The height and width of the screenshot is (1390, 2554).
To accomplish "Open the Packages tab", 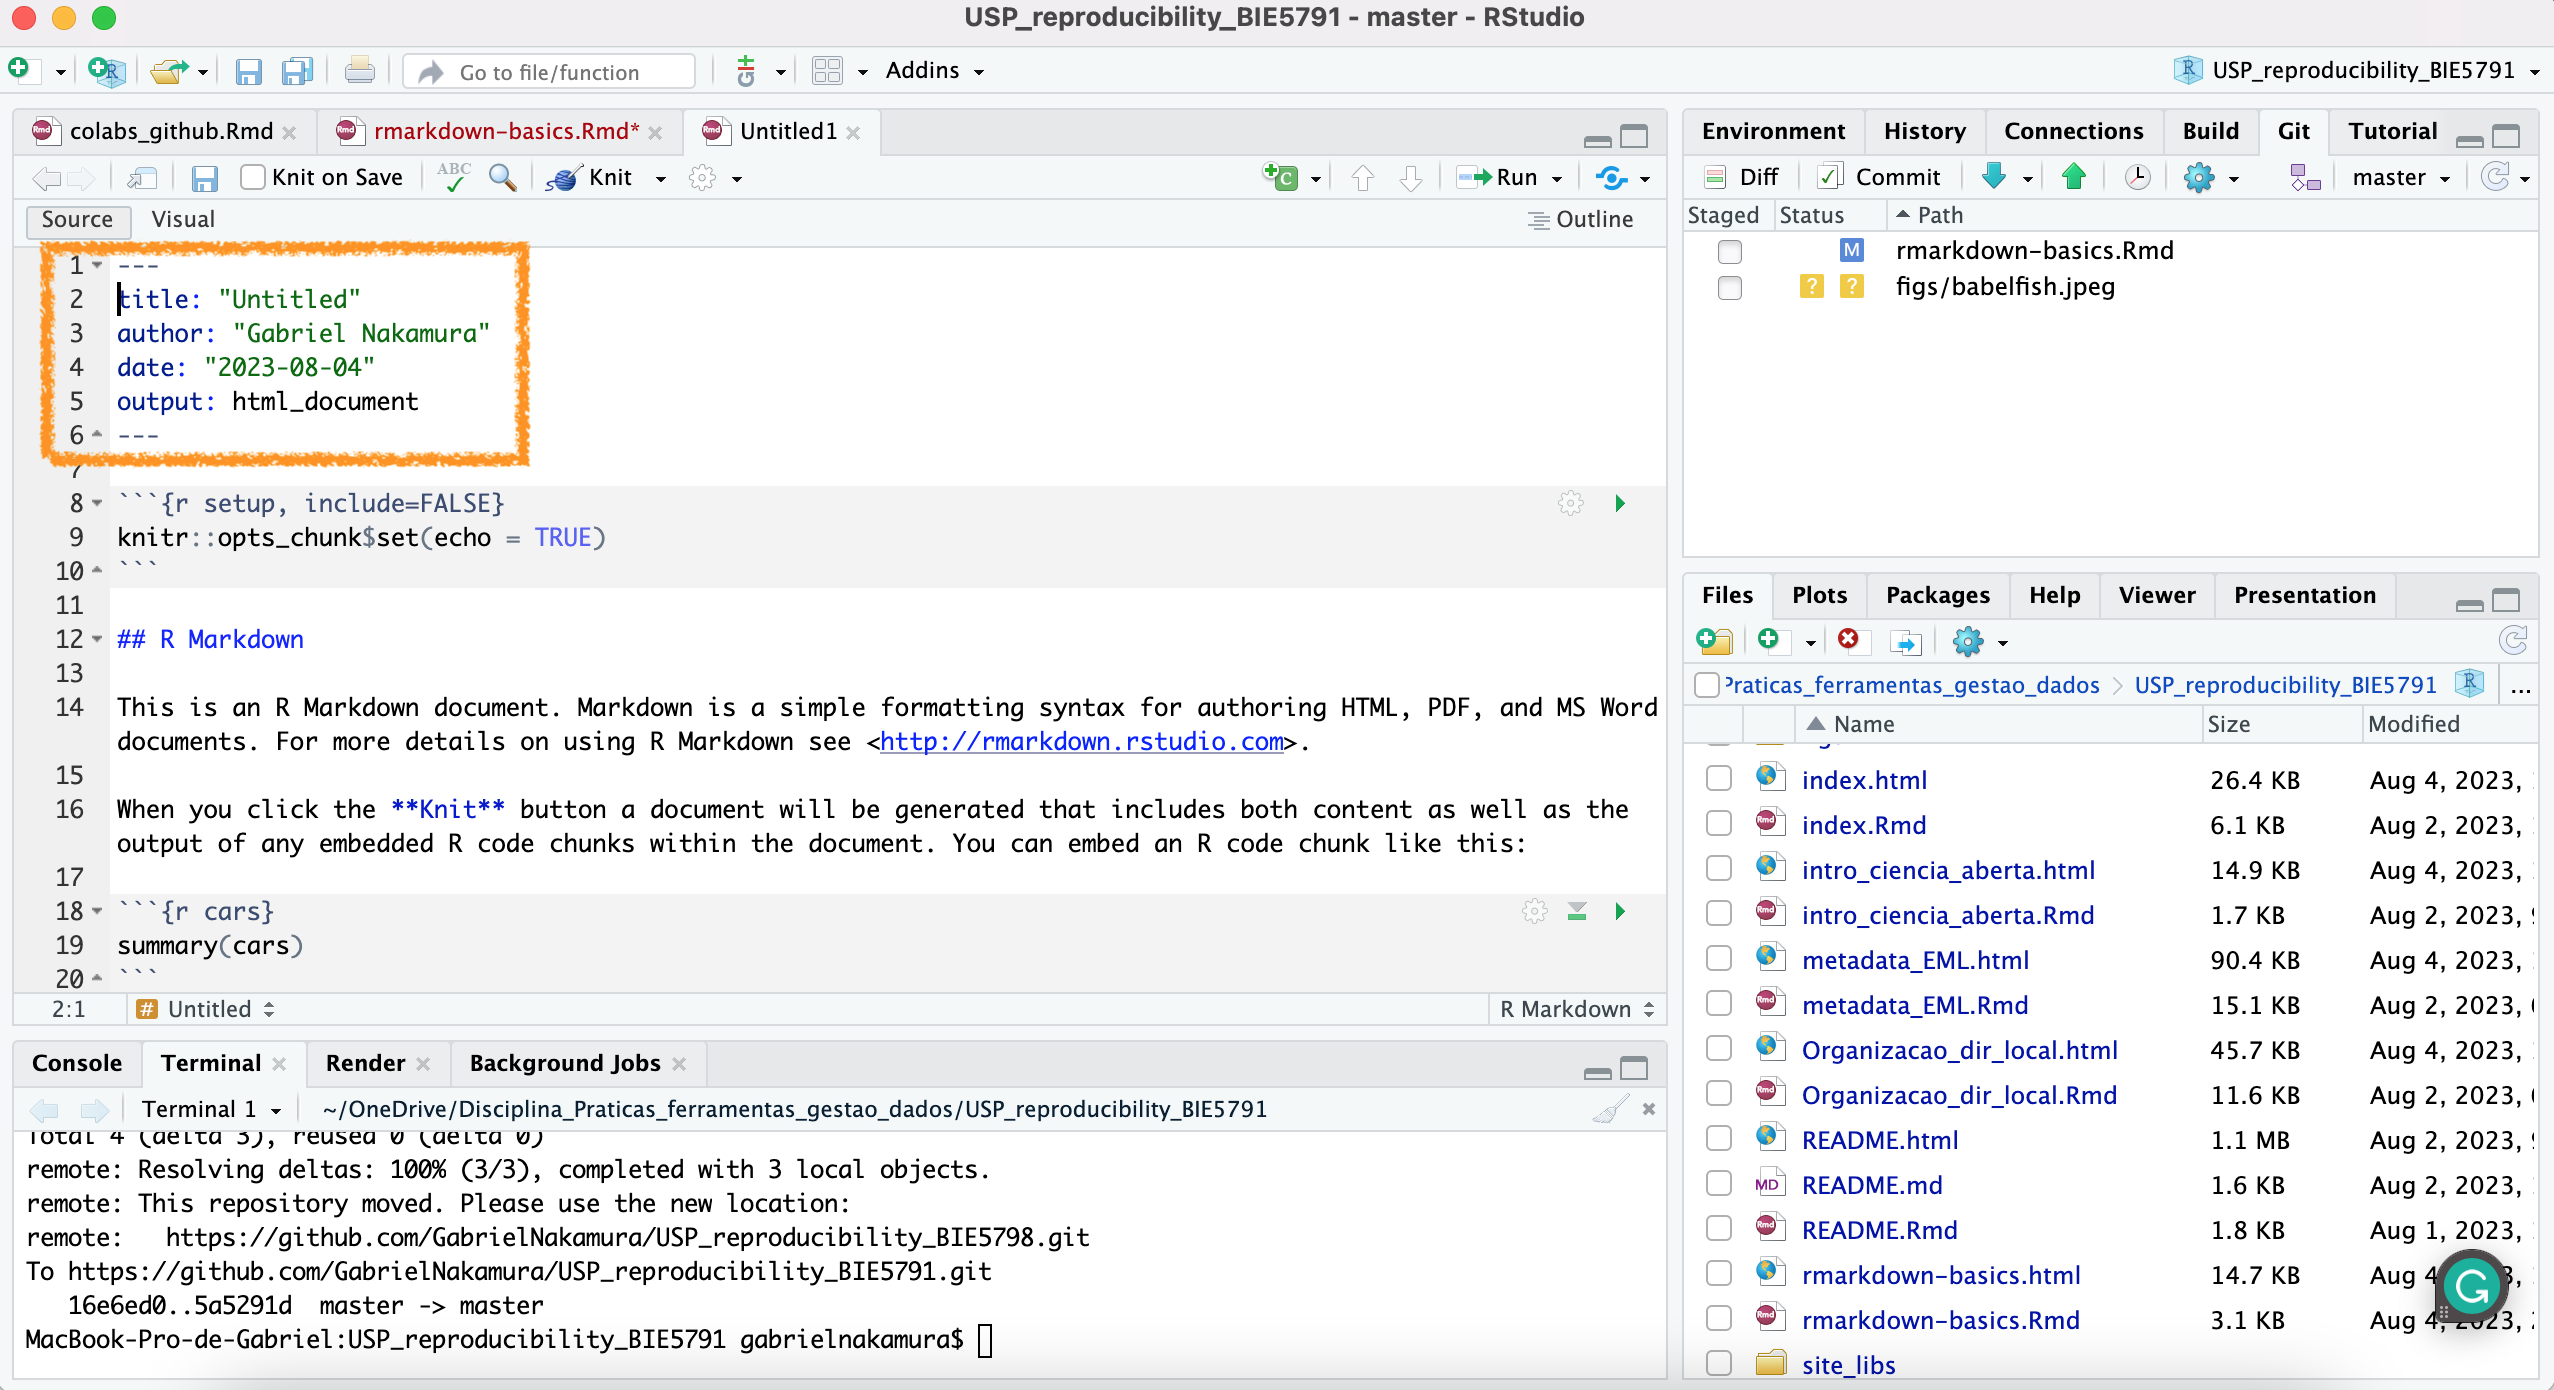I will coord(1937,595).
